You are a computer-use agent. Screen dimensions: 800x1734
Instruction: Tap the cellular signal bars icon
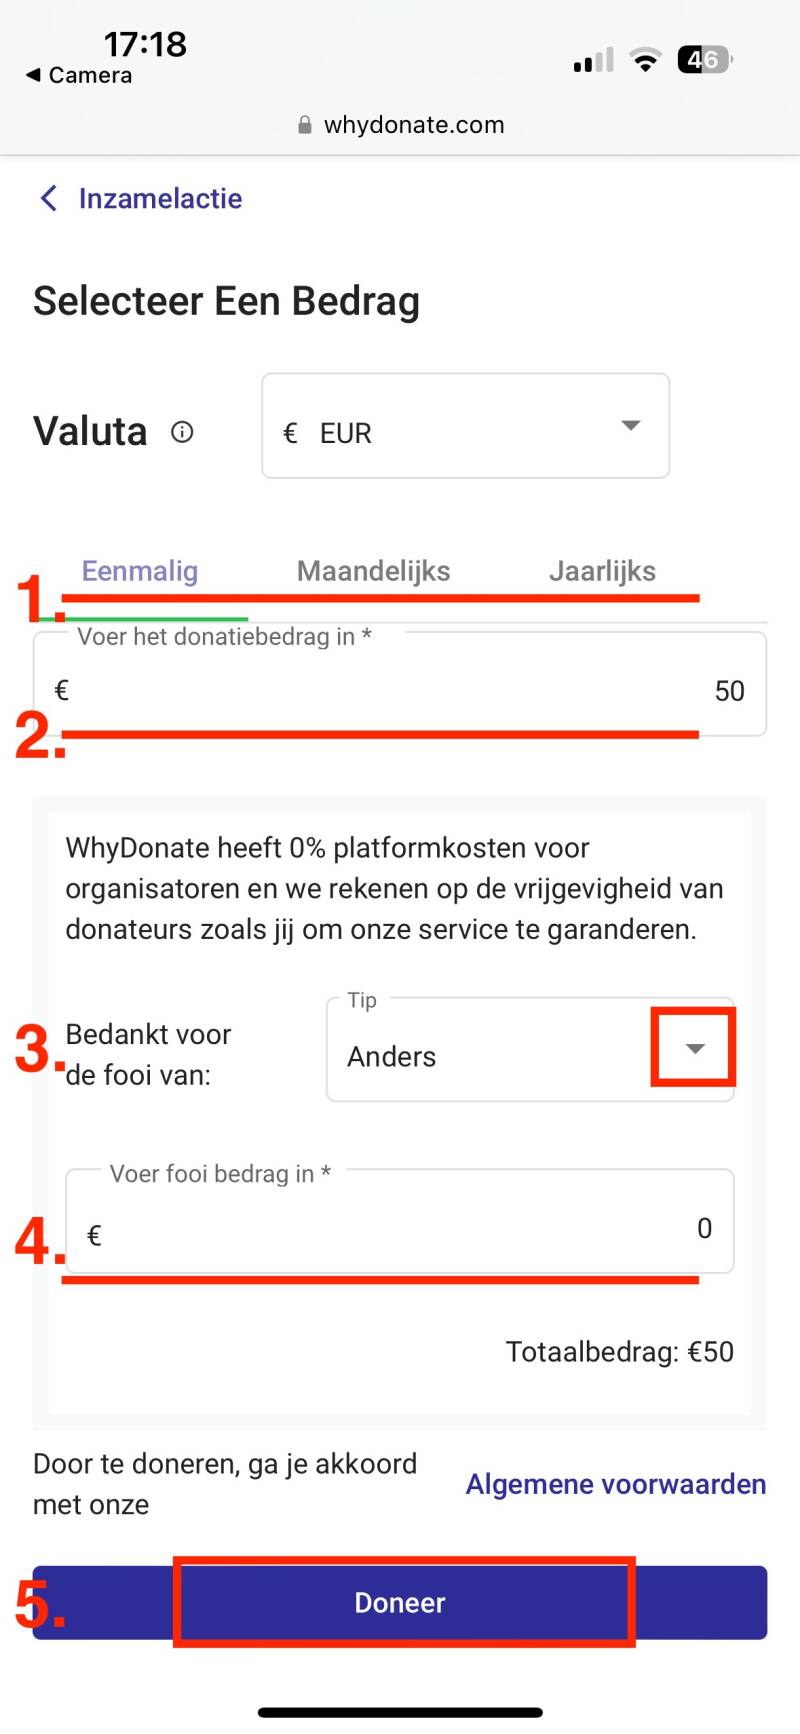click(x=593, y=62)
